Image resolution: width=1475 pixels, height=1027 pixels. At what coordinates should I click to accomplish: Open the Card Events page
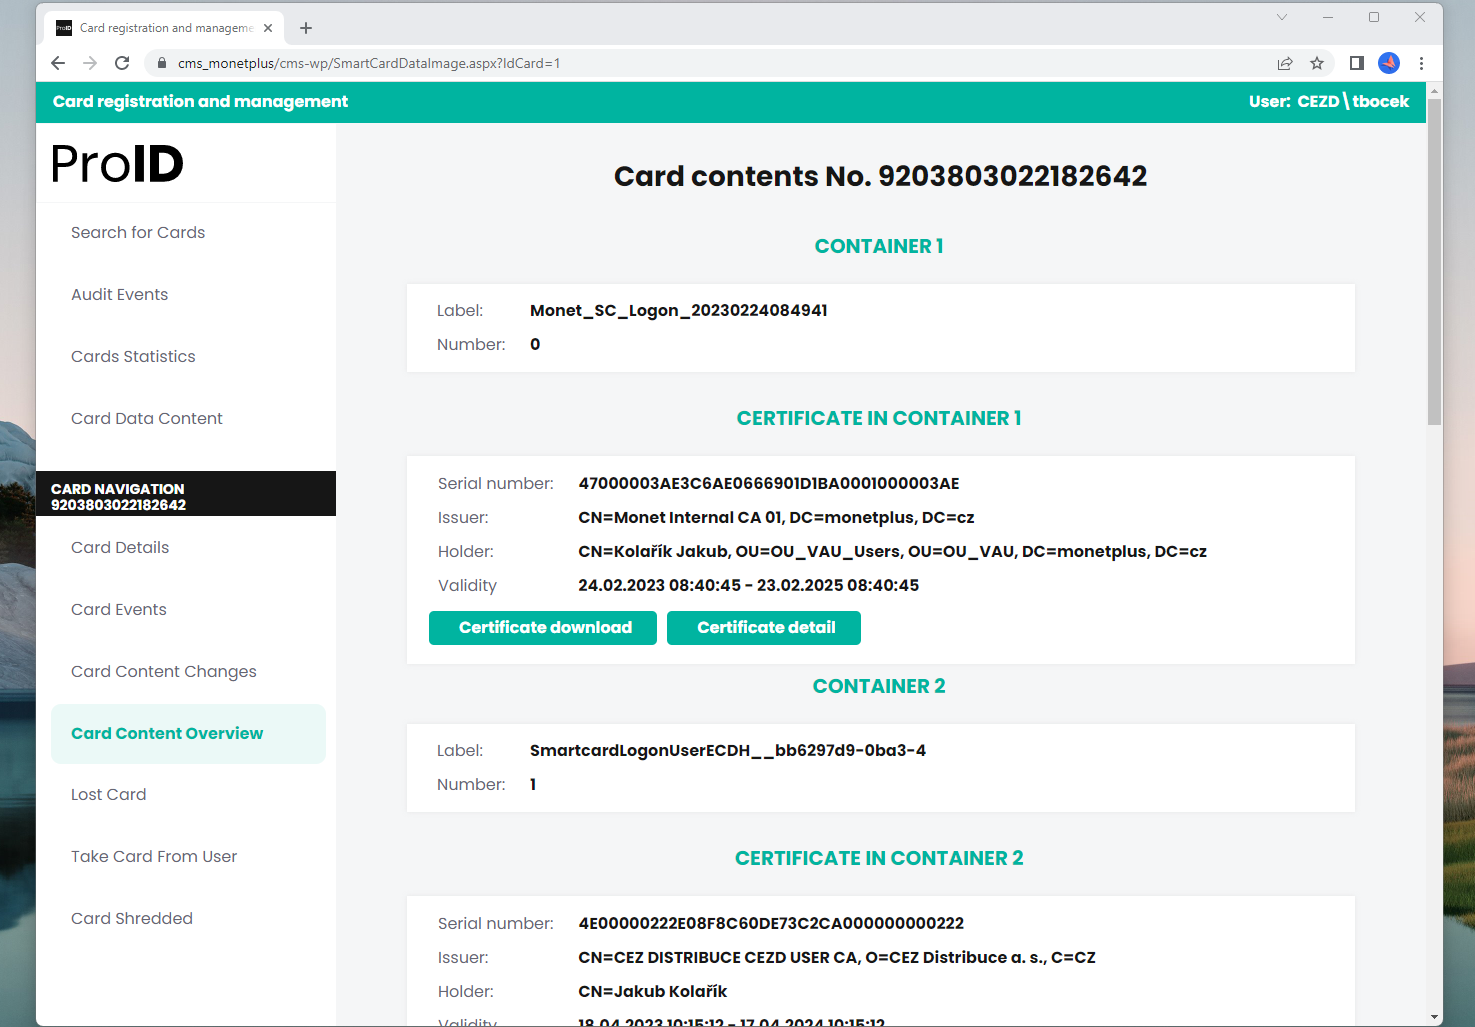point(118,609)
